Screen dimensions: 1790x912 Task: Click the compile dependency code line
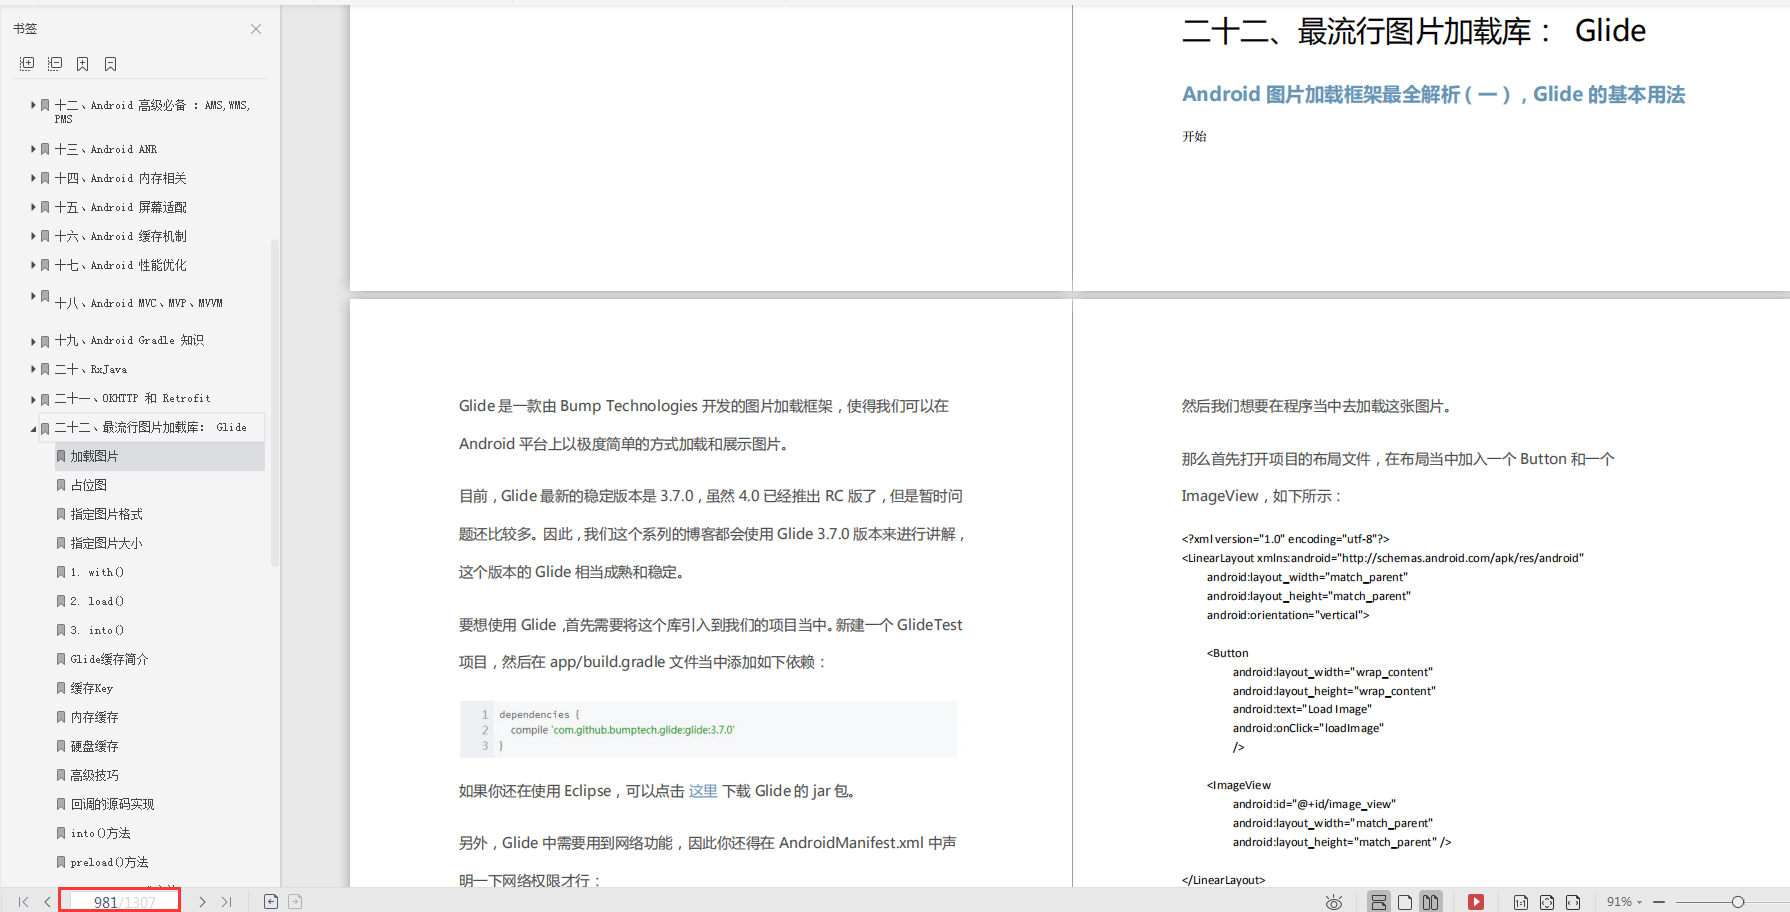(x=622, y=730)
